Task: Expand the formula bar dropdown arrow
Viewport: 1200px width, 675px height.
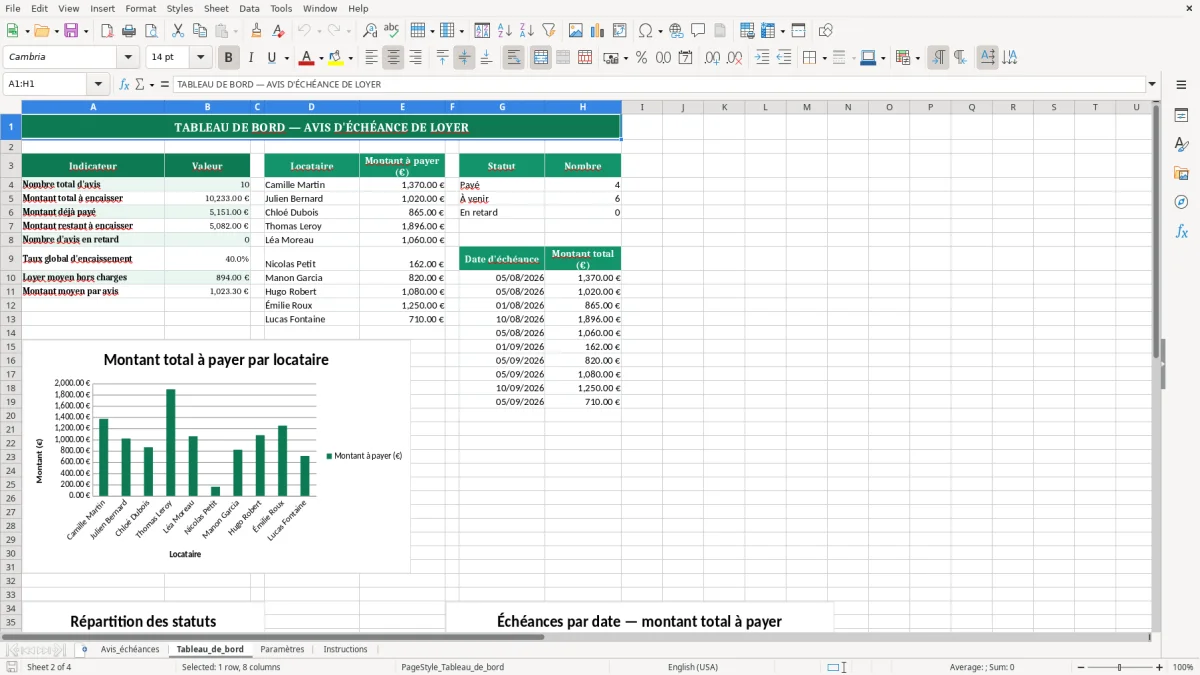Action: (x=1152, y=85)
